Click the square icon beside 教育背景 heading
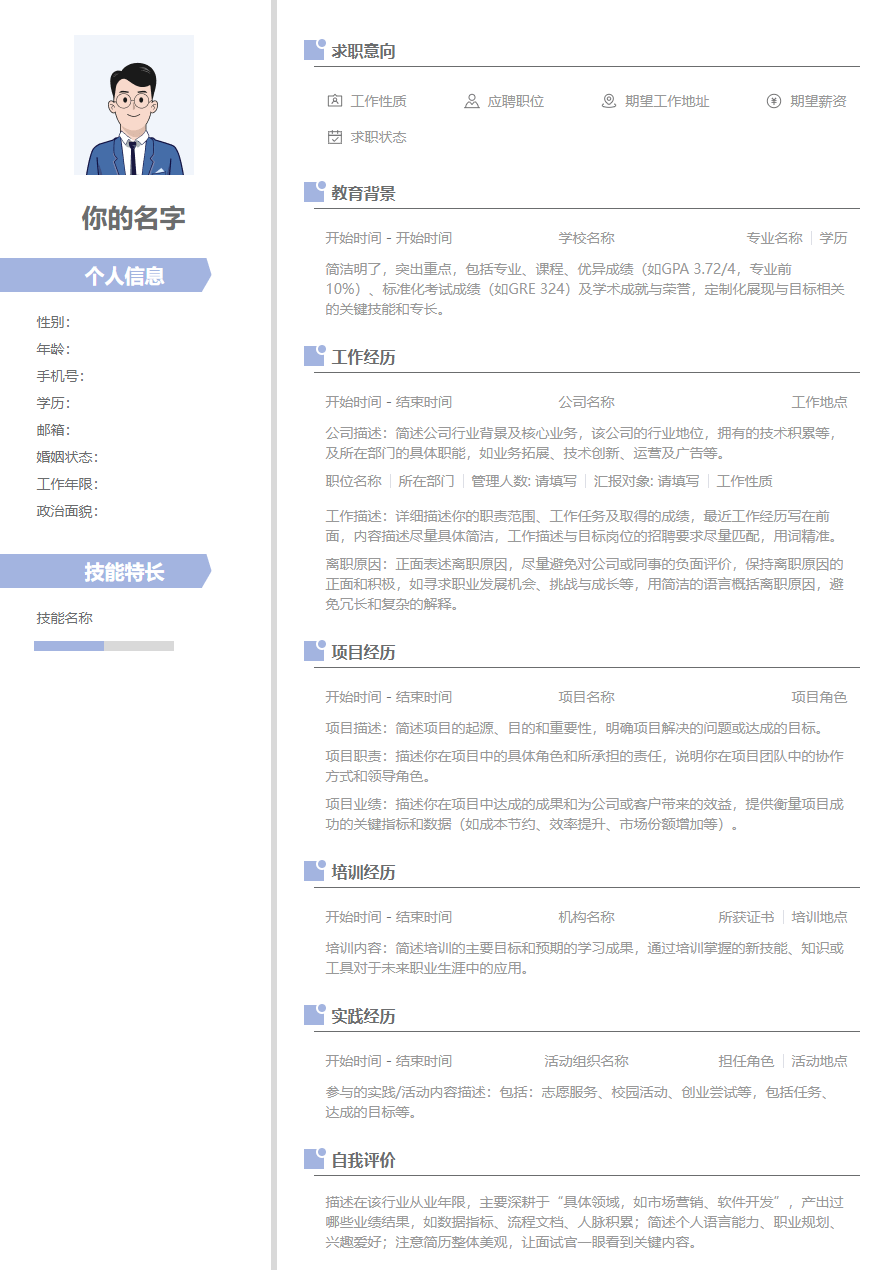Screen dimensions: 895x1270 pyautogui.click(x=314, y=192)
